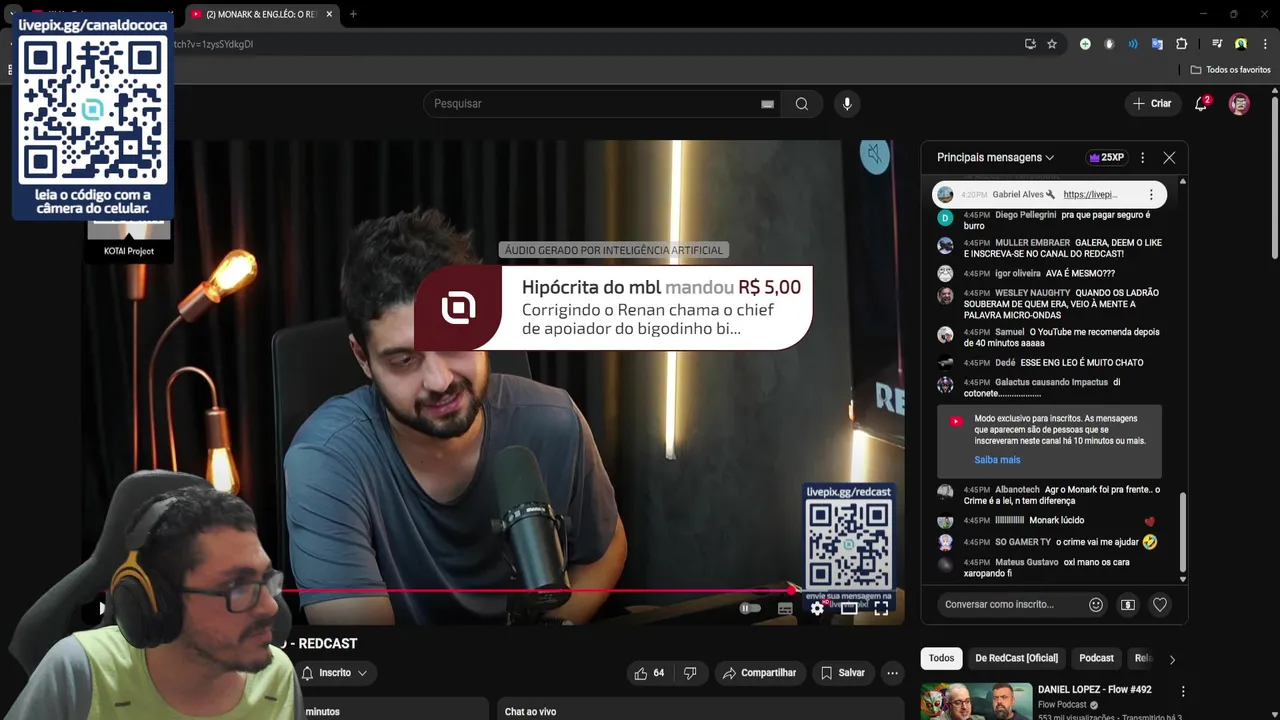This screenshot has width=1280, height=720.
Task: Click the Compartilhar share button
Action: (760, 673)
